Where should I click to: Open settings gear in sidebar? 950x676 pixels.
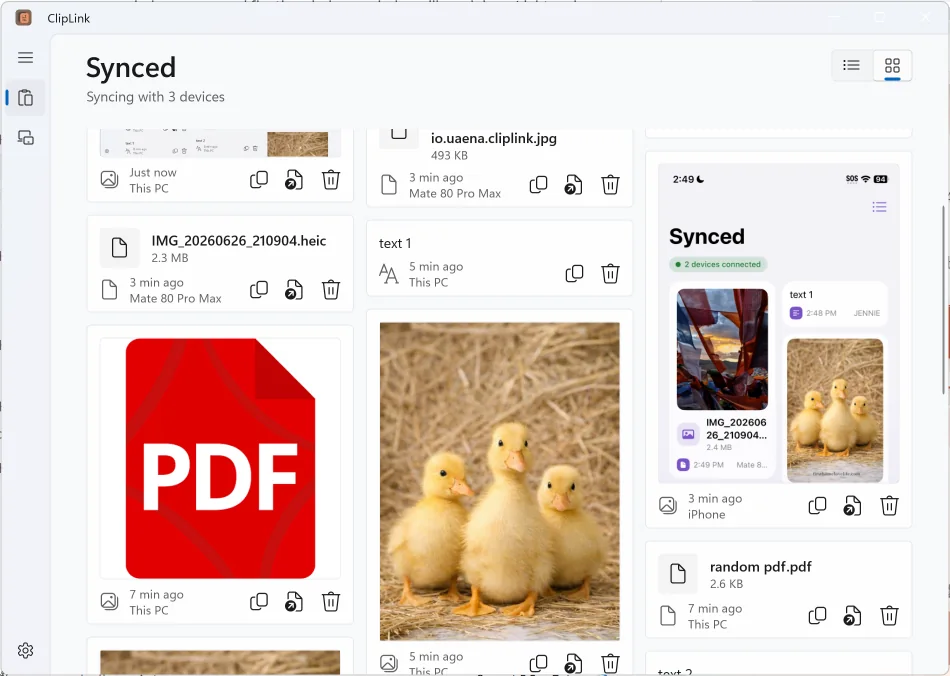point(25,650)
